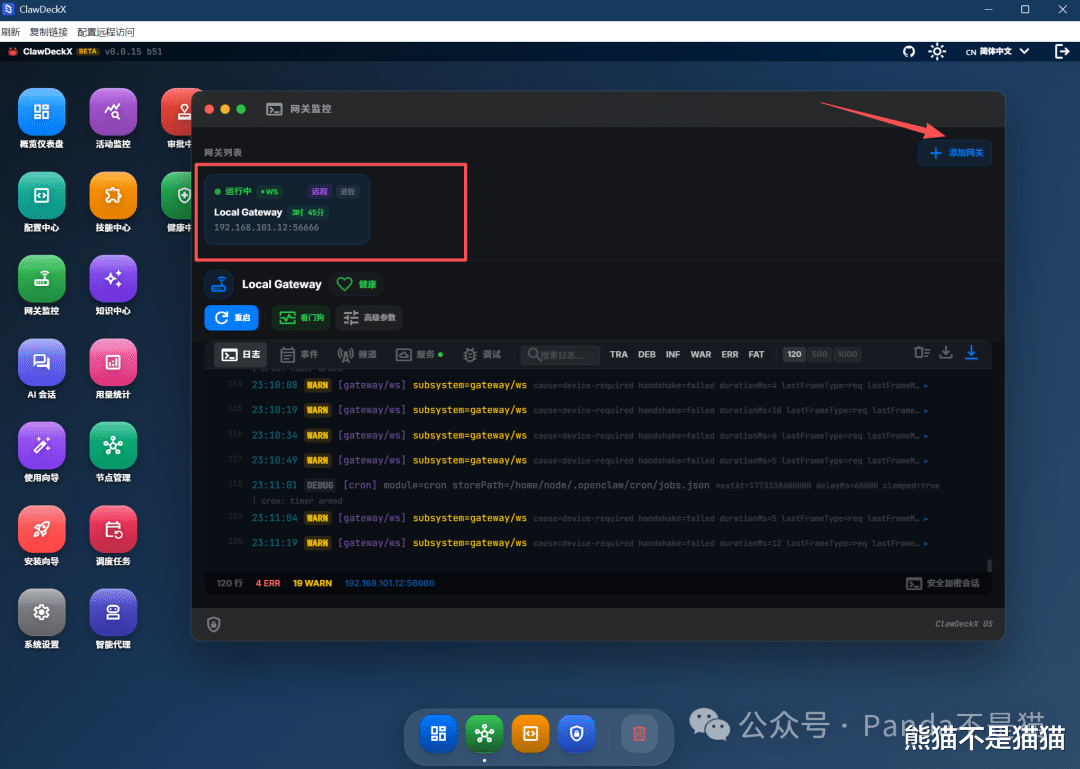1080x769 pixels.
Task: Select 500 lines log limit
Action: [x=819, y=355]
